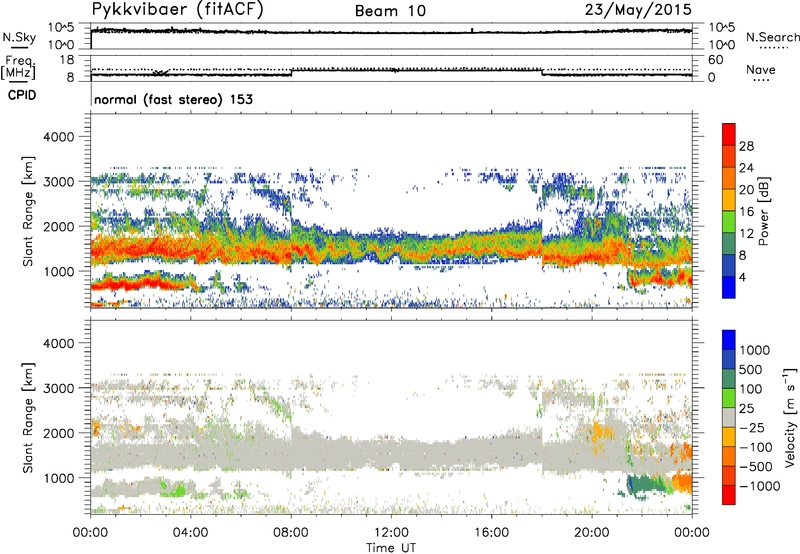
Task: Click the "20" label on Power color bar
Action: point(746,190)
